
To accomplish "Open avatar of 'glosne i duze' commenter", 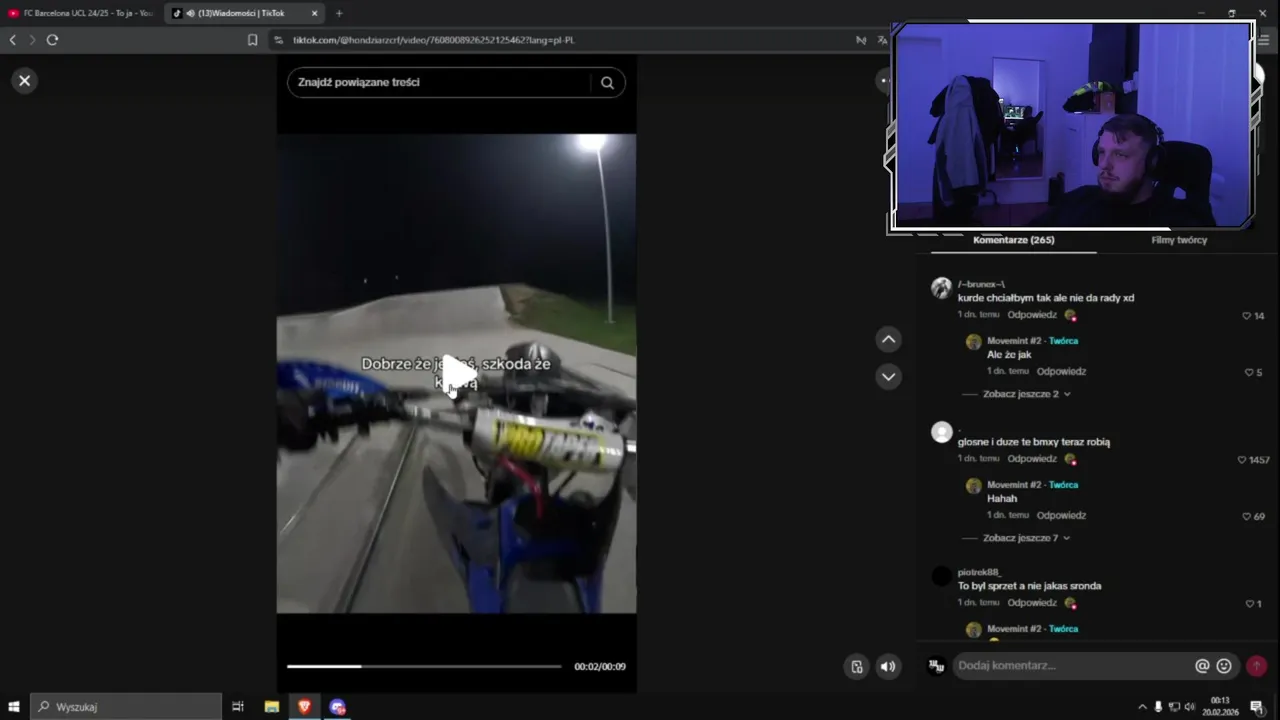I will tap(941, 432).
